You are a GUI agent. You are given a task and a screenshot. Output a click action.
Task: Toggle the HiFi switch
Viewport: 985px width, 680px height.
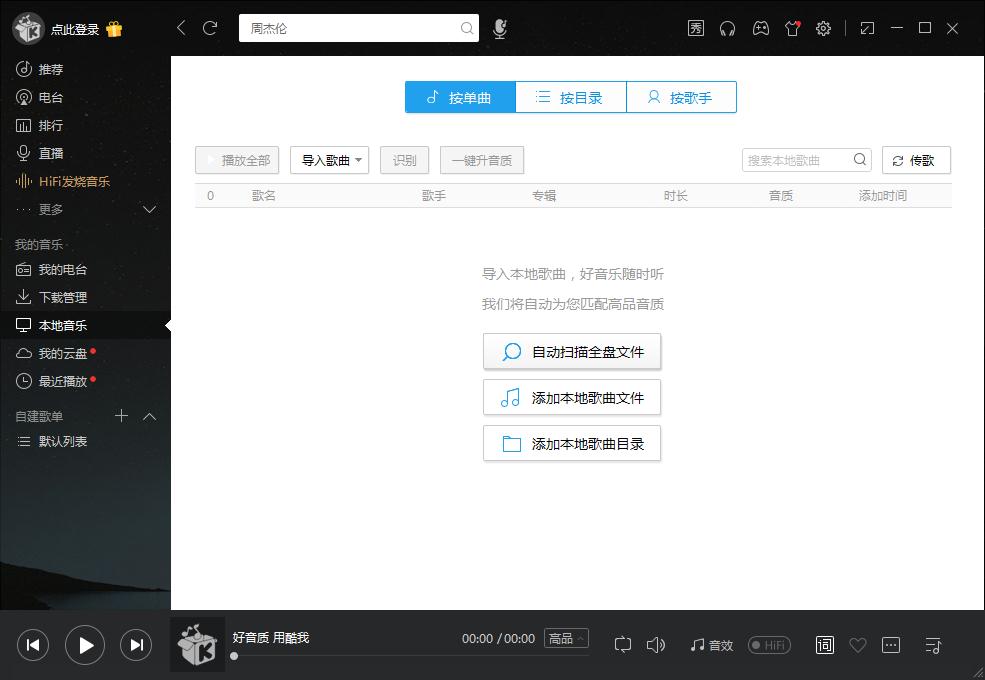769,645
